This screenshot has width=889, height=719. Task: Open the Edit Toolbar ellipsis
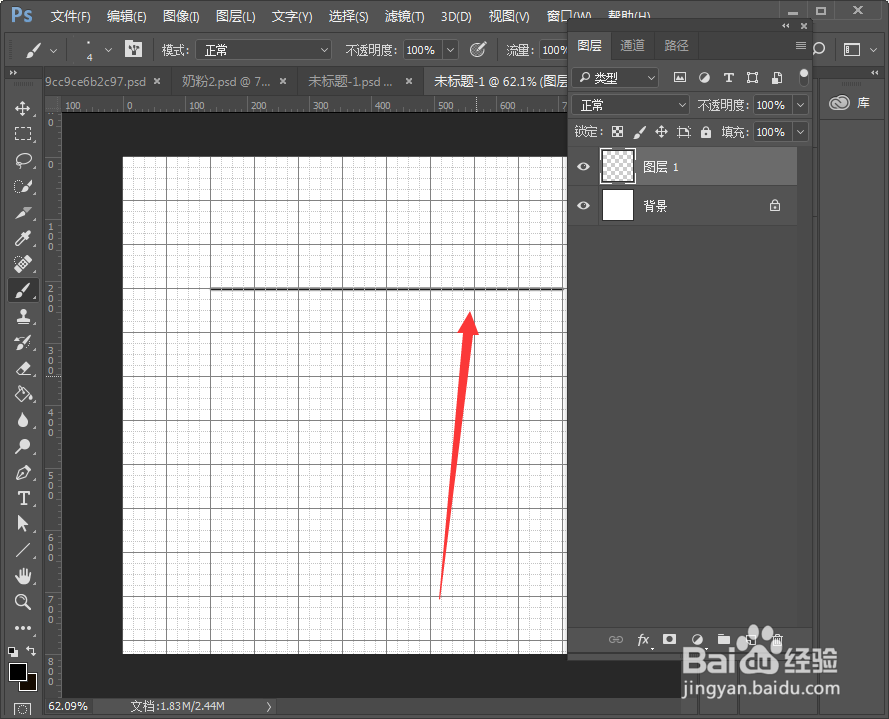coord(23,628)
